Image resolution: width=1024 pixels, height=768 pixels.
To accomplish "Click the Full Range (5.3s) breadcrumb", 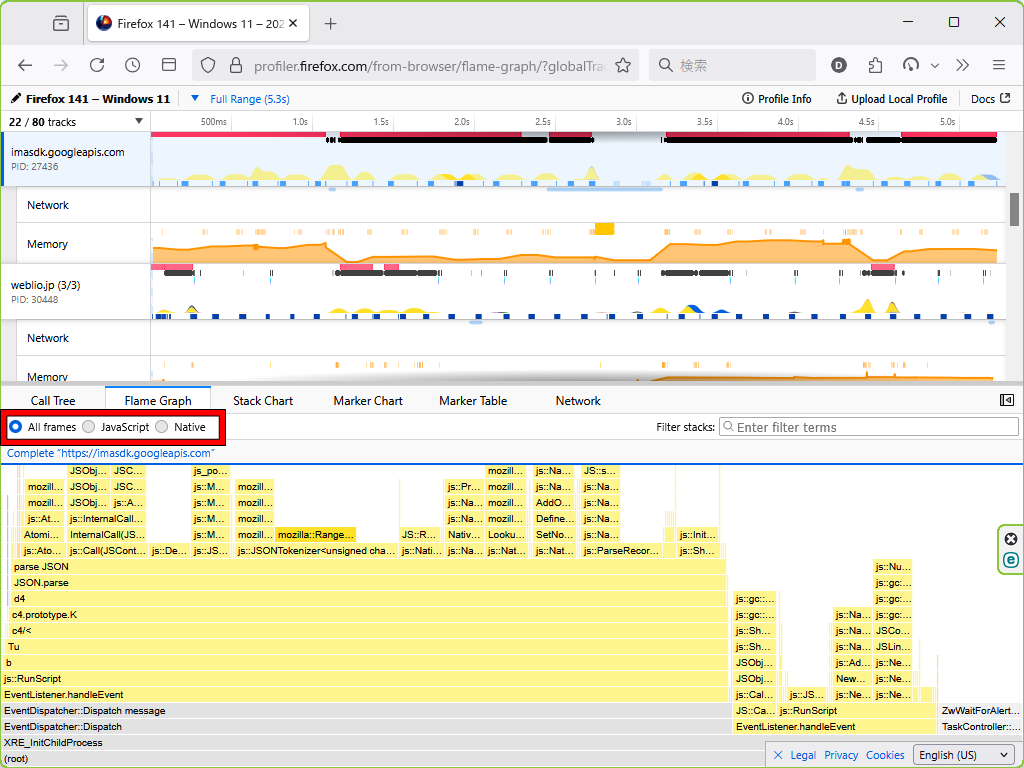I will pos(250,99).
